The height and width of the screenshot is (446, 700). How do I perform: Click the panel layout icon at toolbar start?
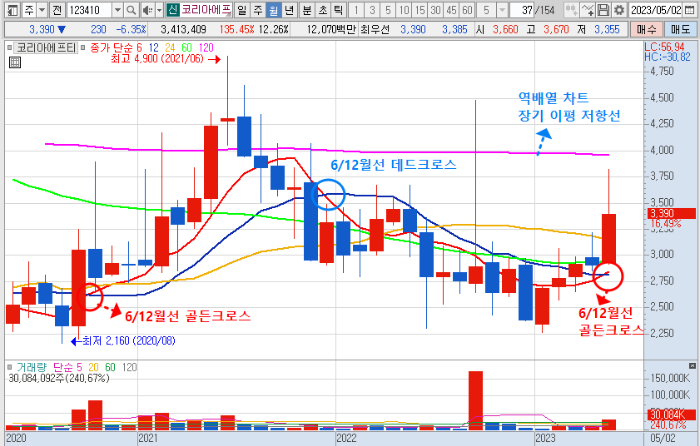(x=12, y=10)
